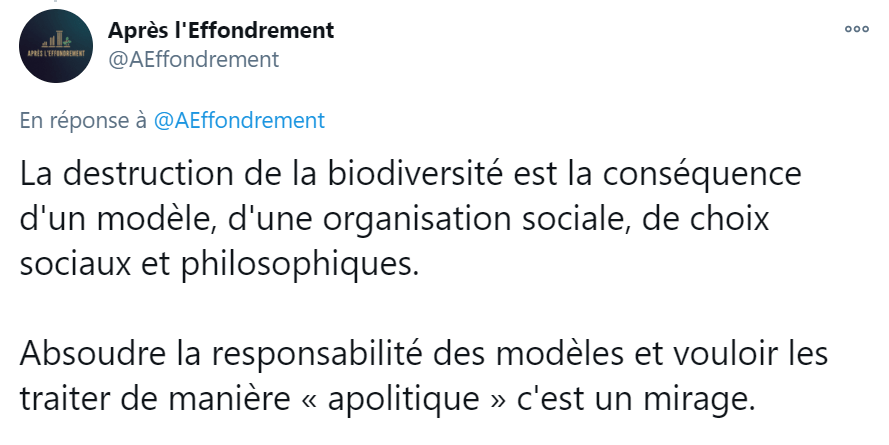
Task: Click the word "choix" in the tweet text
Action: click(724, 218)
